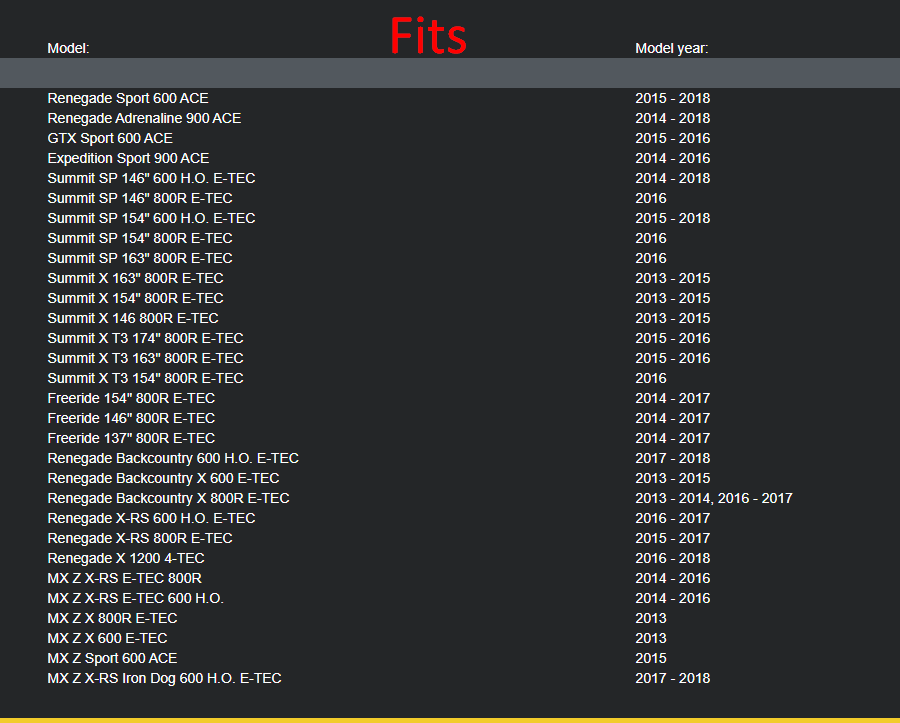
Task: Click 'Summit SP 154" 600 H.O. E-TEC' entry
Action: (152, 219)
